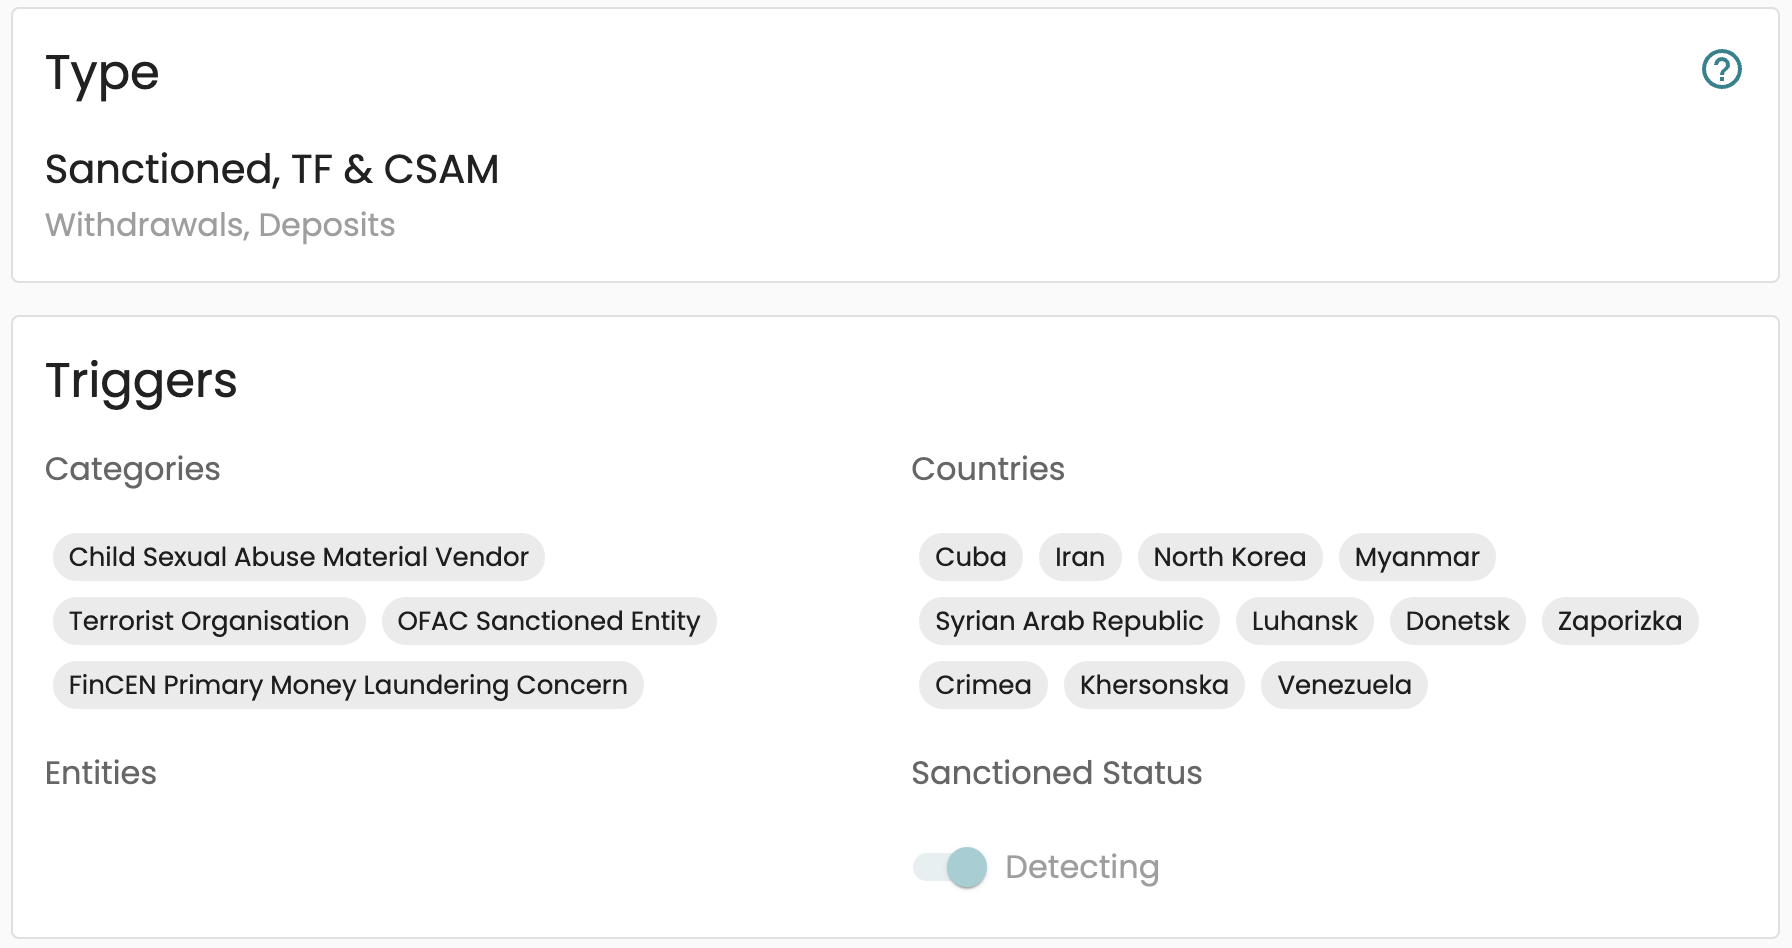The height and width of the screenshot is (948, 1792).
Task: Click the Donetsk region chip
Action: (x=1457, y=621)
